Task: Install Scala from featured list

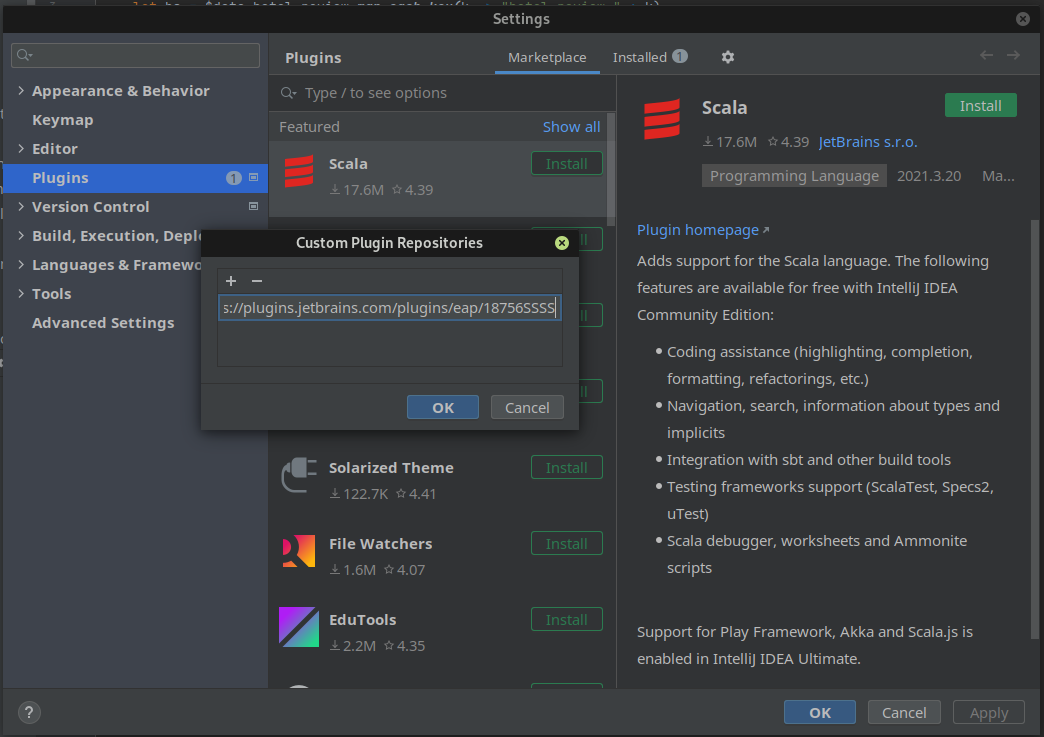Action: (567, 164)
